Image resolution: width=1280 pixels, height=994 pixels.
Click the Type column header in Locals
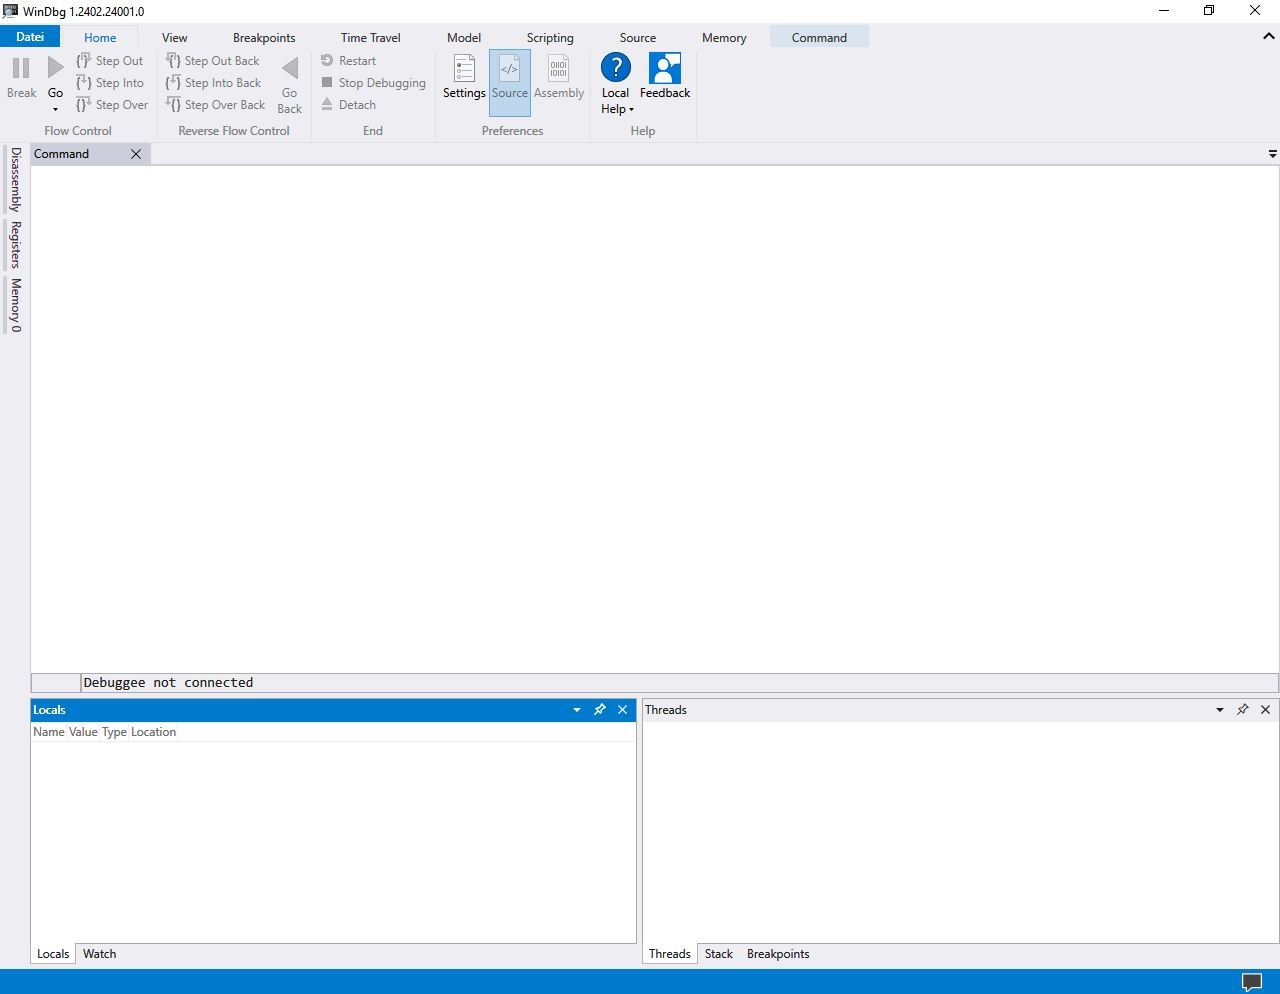click(114, 732)
